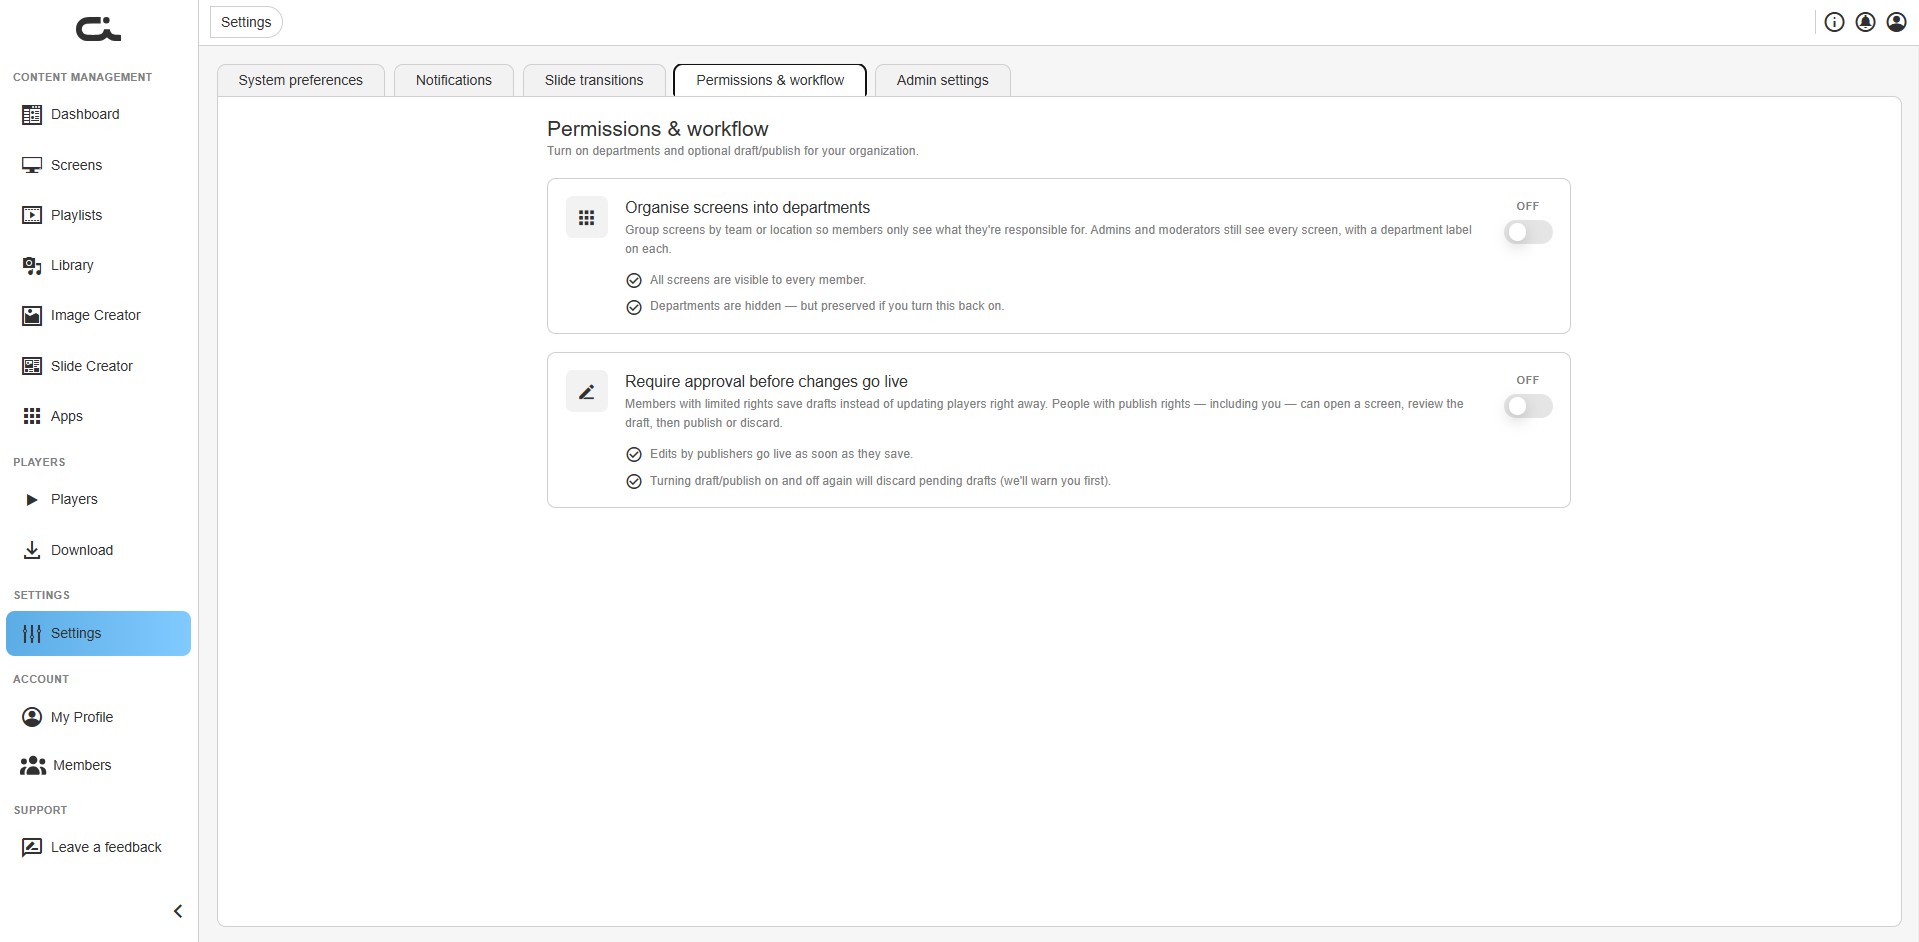Open Slide Creator from the sidebar
The height and width of the screenshot is (942, 1919).
pyautogui.click(x=98, y=366)
